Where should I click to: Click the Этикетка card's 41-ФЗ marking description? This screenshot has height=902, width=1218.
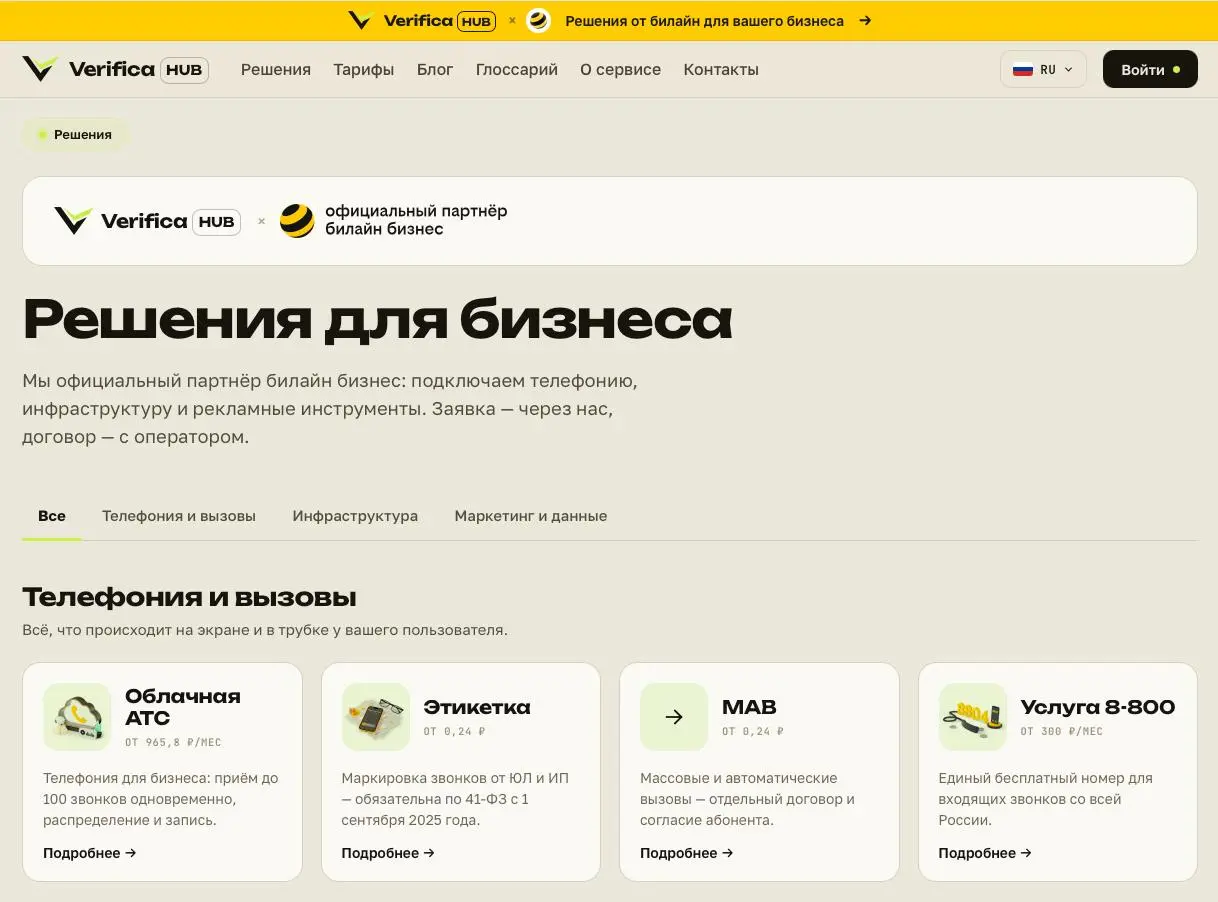pos(455,799)
